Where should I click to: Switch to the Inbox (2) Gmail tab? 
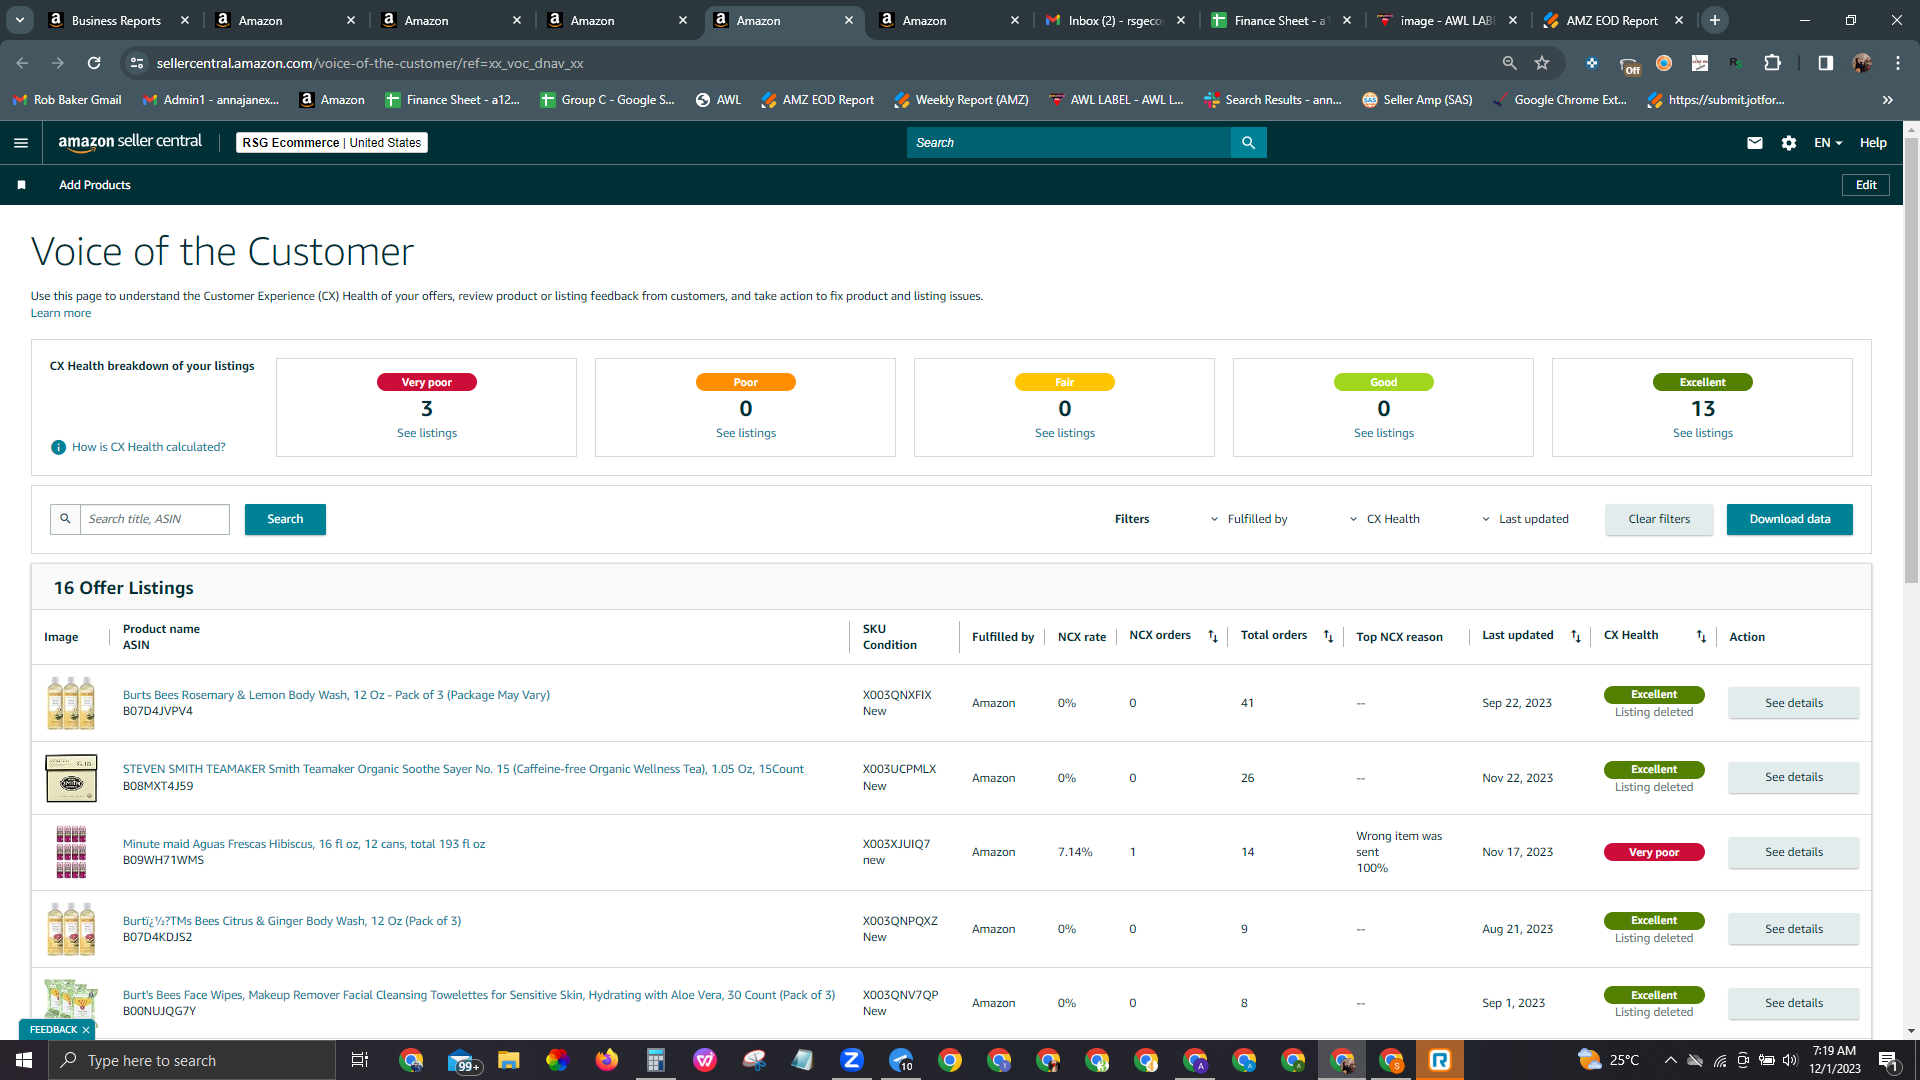1115,20
